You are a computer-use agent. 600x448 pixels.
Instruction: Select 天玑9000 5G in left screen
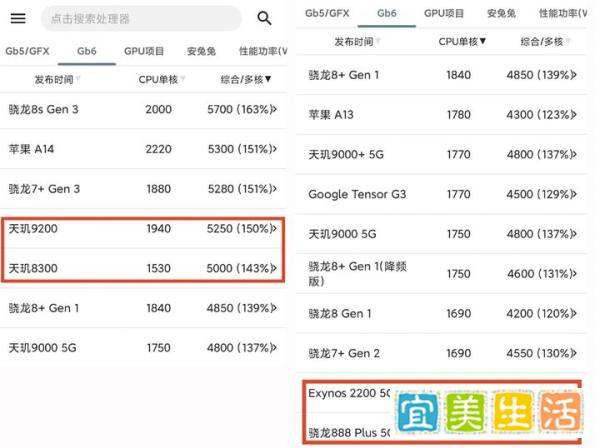click(x=42, y=348)
